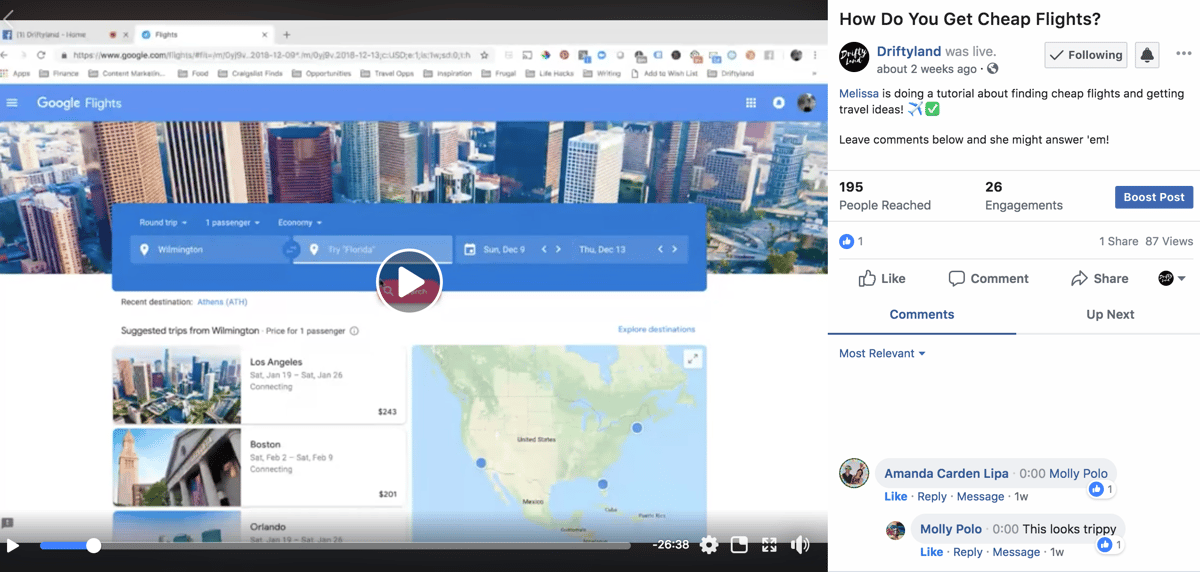This screenshot has height=572, width=1200.
Task: In the video, click the Wilmington origin field
Action: pos(207,249)
